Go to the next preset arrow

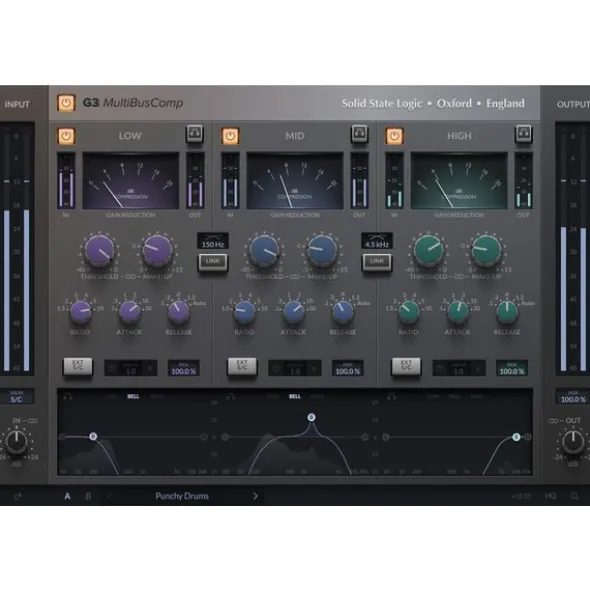(x=255, y=496)
